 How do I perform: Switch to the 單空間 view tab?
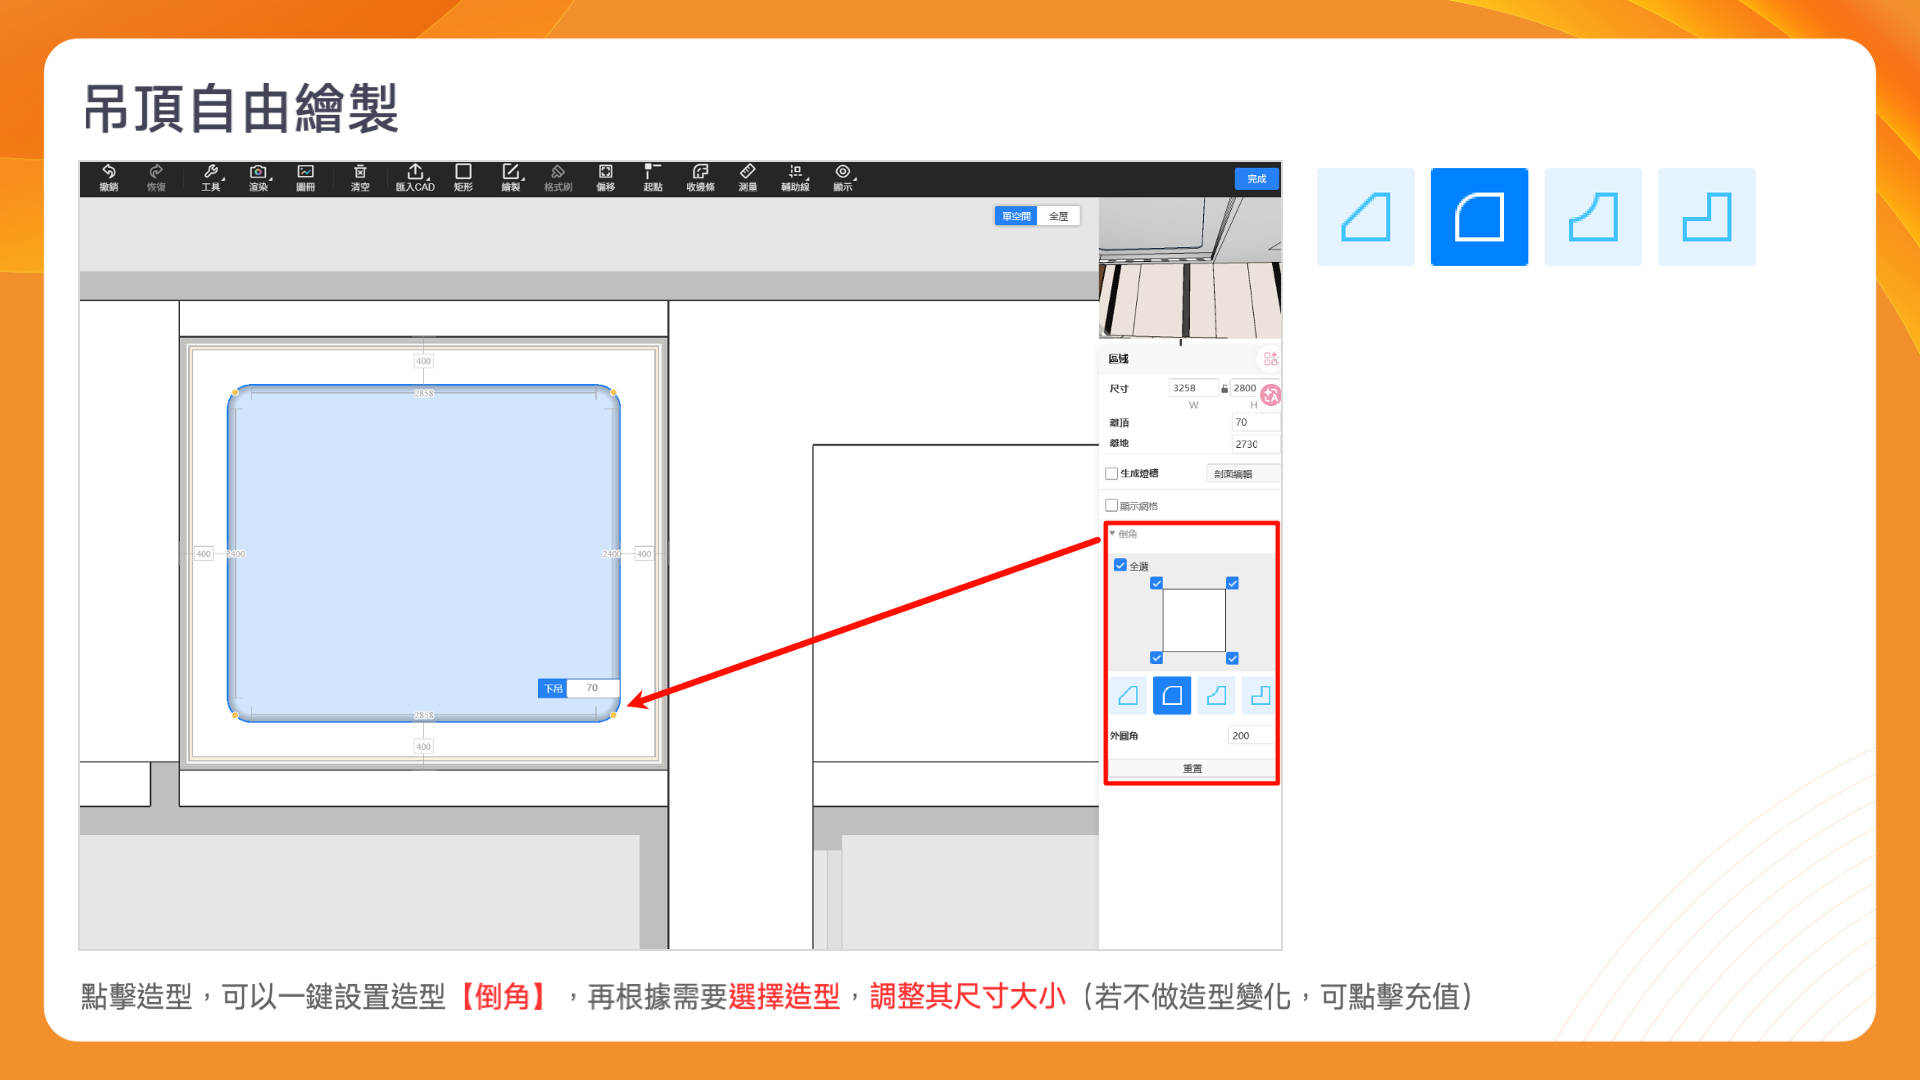(x=1016, y=216)
